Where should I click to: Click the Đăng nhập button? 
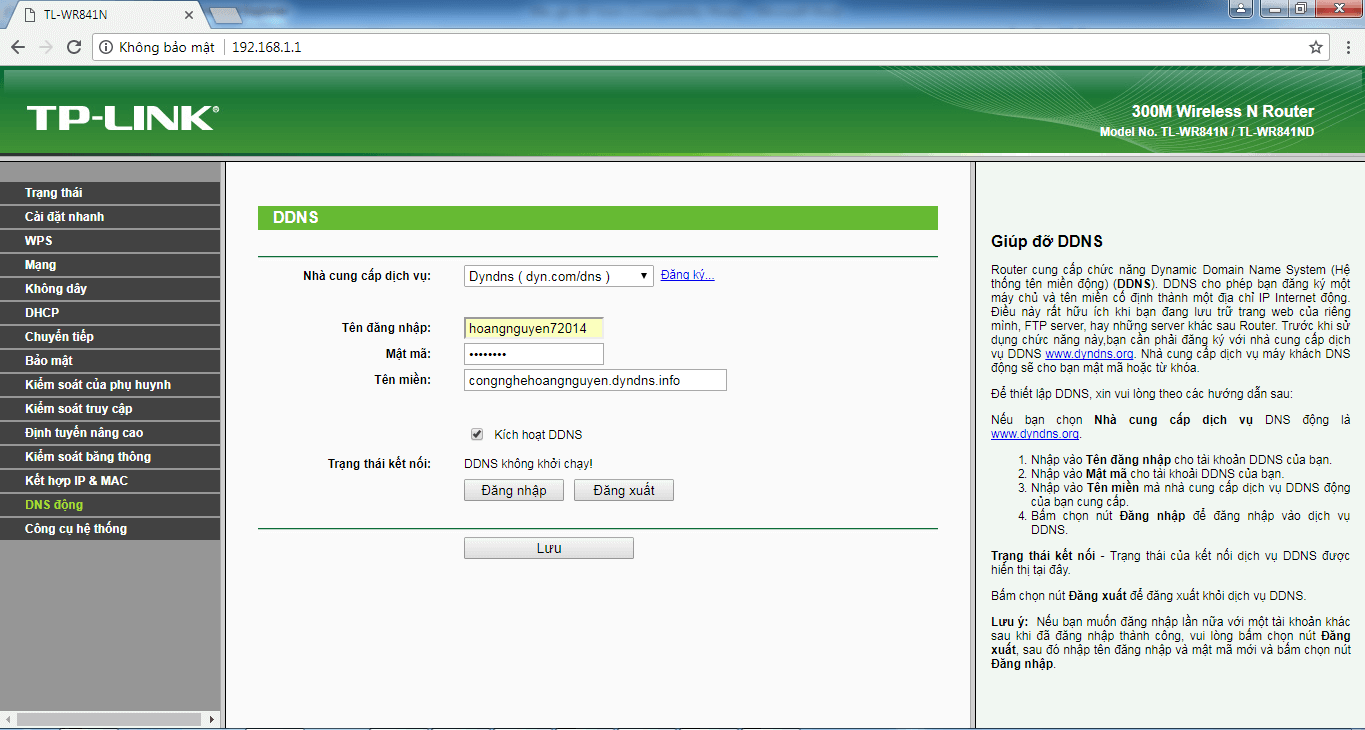click(513, 490)
